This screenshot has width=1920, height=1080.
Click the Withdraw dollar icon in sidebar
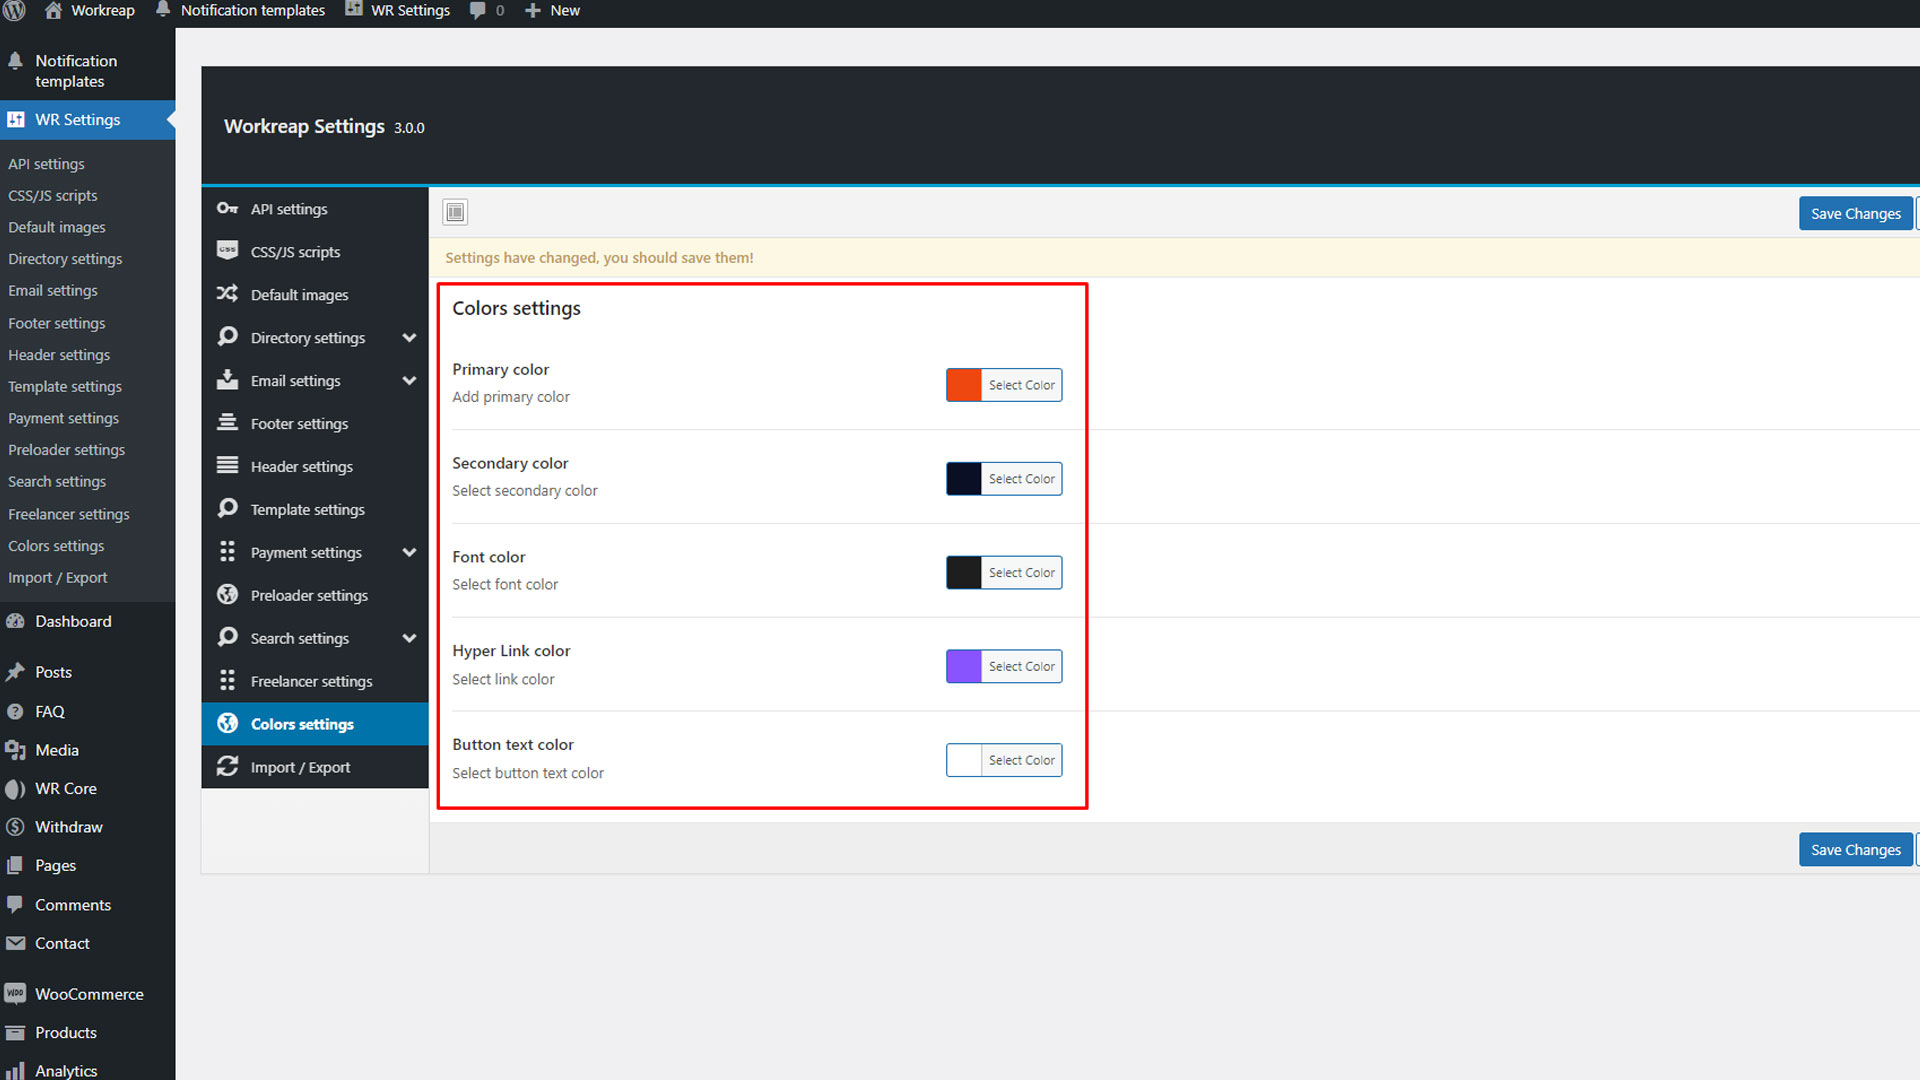15,827
